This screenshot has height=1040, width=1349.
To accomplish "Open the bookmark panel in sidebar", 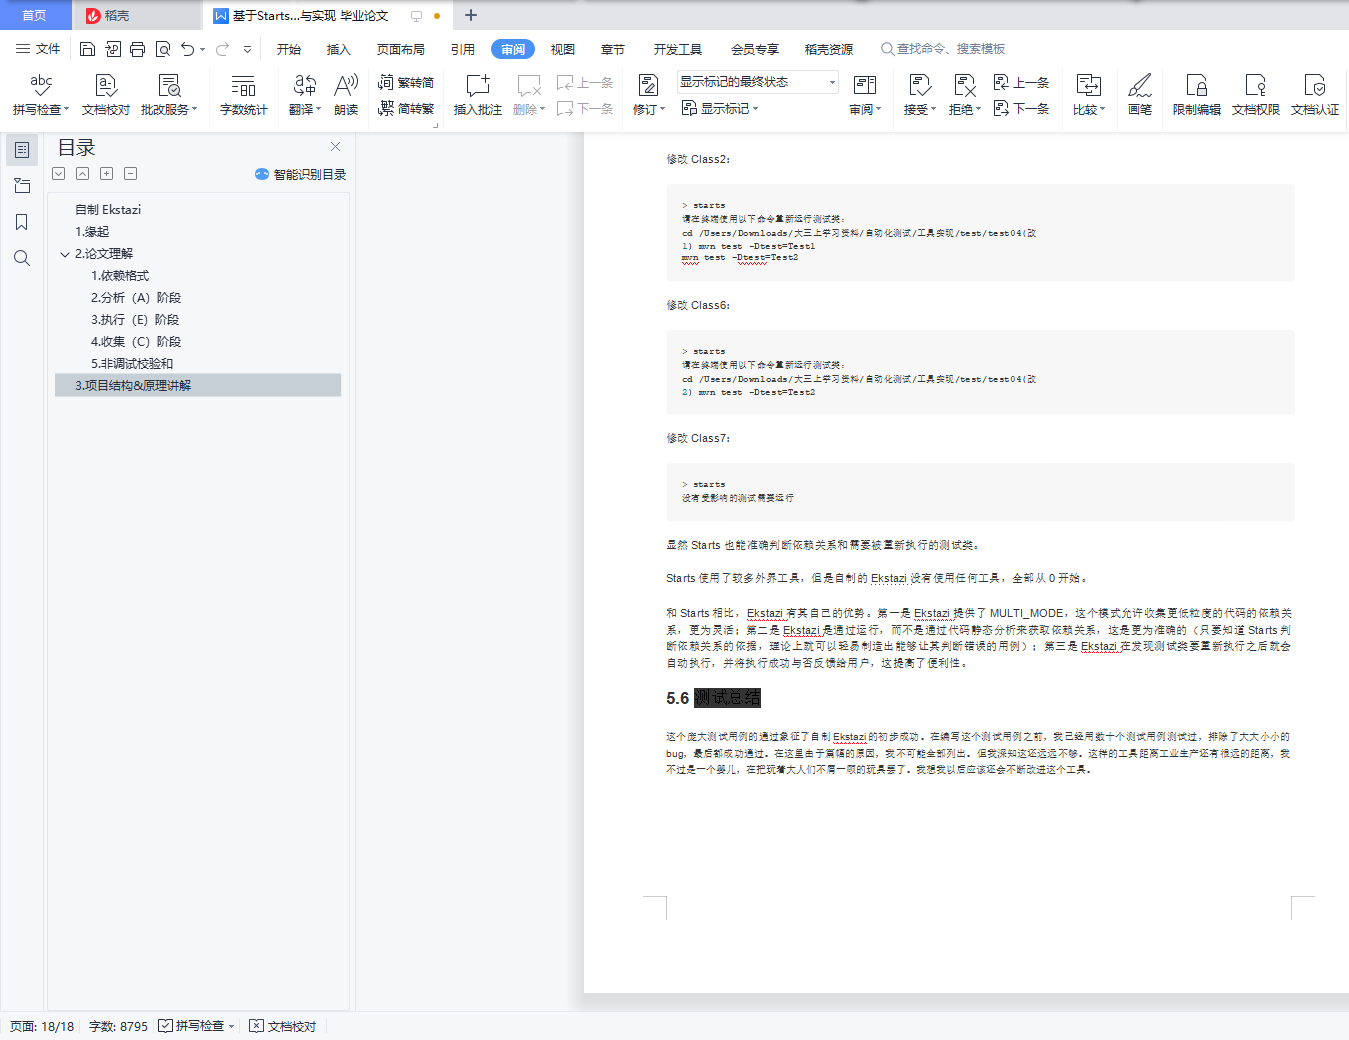I will tap(22, 222).
